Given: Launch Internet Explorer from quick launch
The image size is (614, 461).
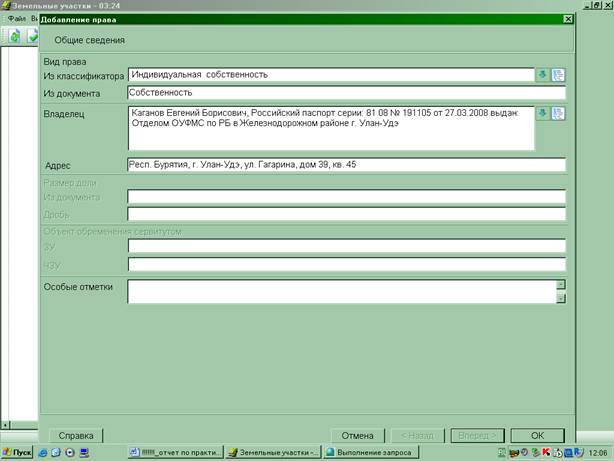Looking at the screenshot, I should (x=43, y=453).
